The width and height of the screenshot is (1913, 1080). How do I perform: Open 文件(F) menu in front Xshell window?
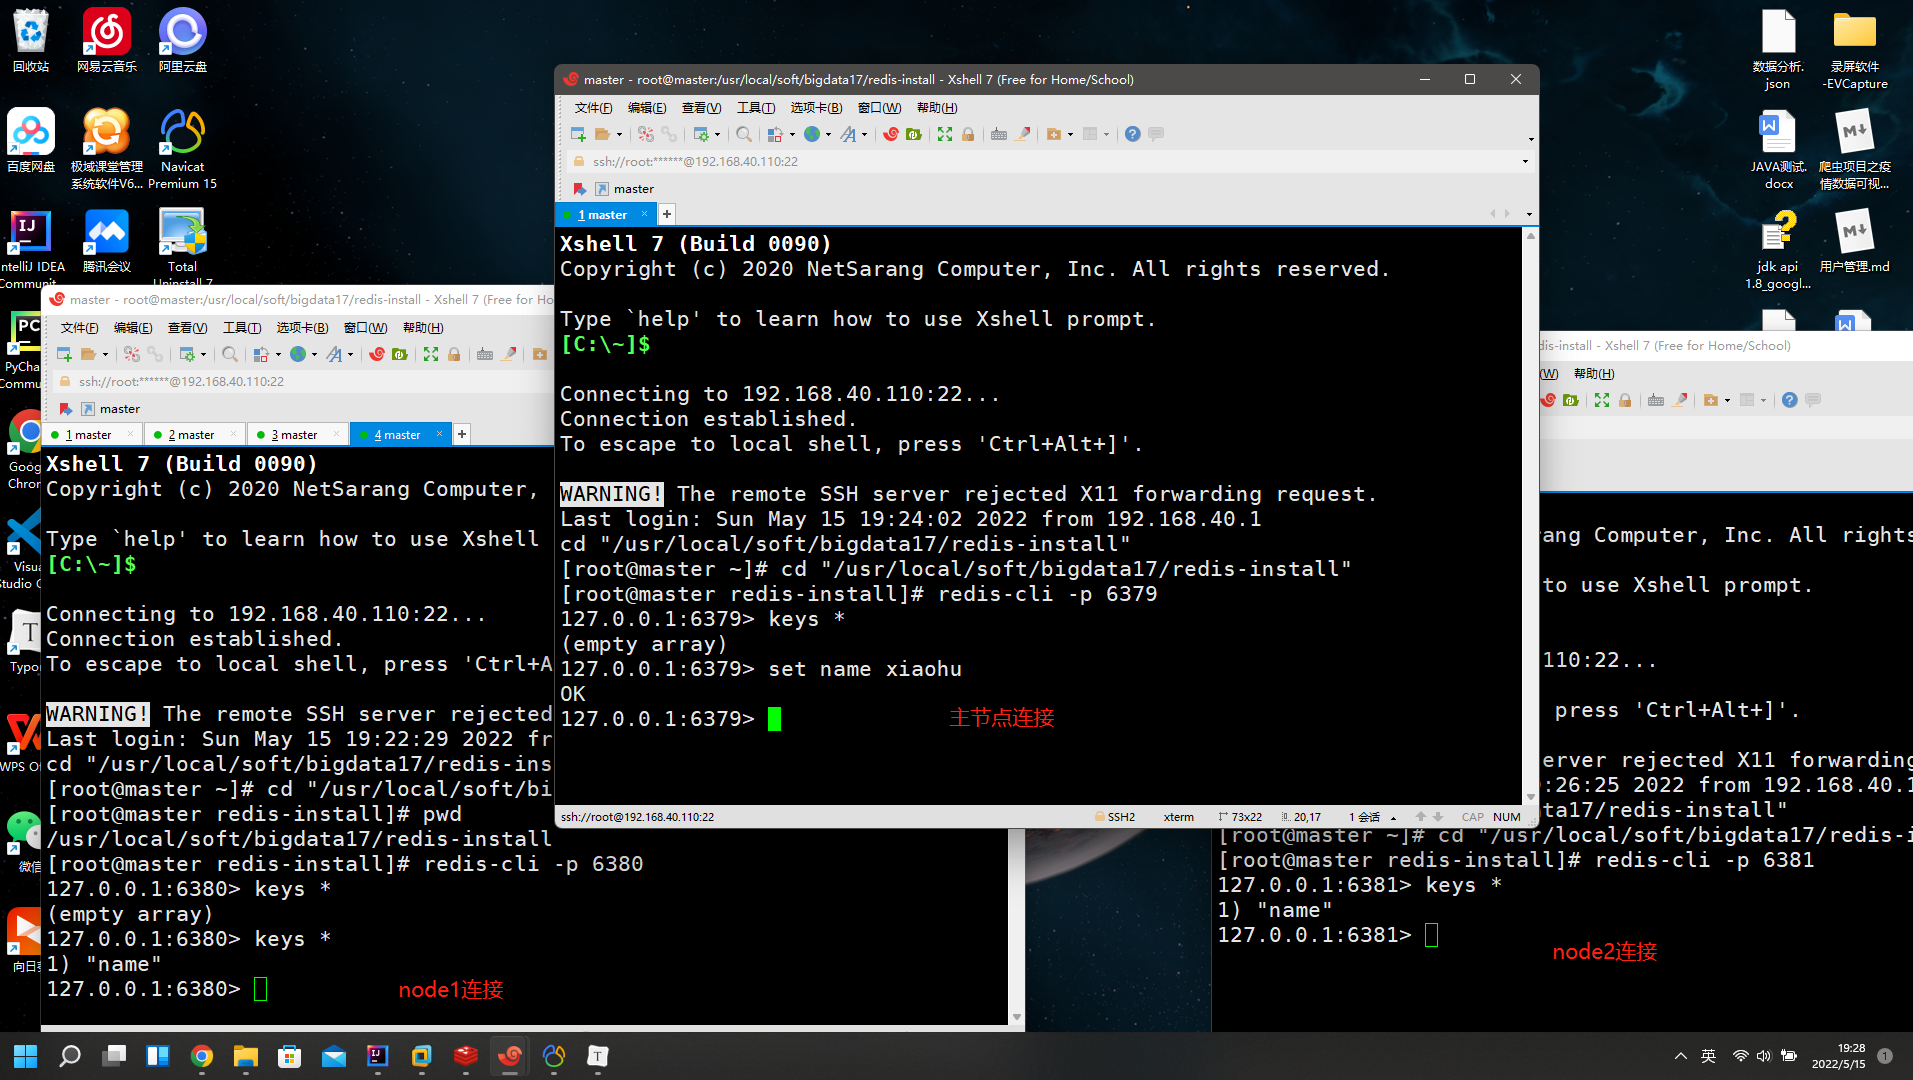[x=593, y=108]
